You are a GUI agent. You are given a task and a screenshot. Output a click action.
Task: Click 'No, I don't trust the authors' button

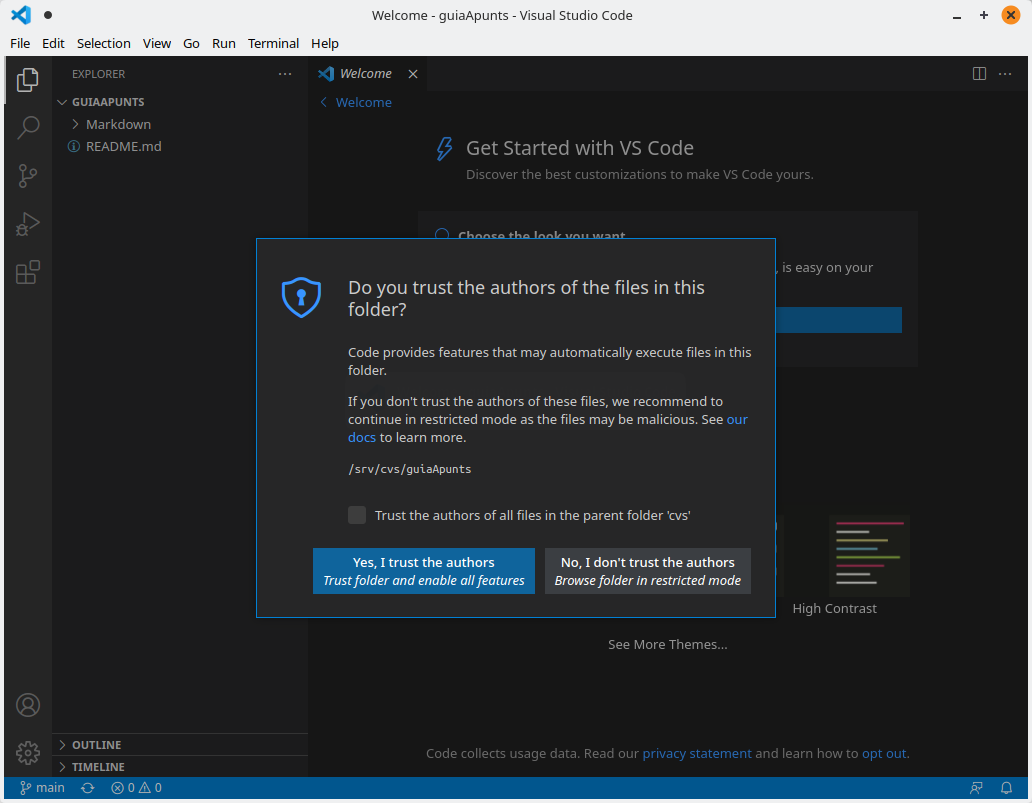tap(648, 571)
